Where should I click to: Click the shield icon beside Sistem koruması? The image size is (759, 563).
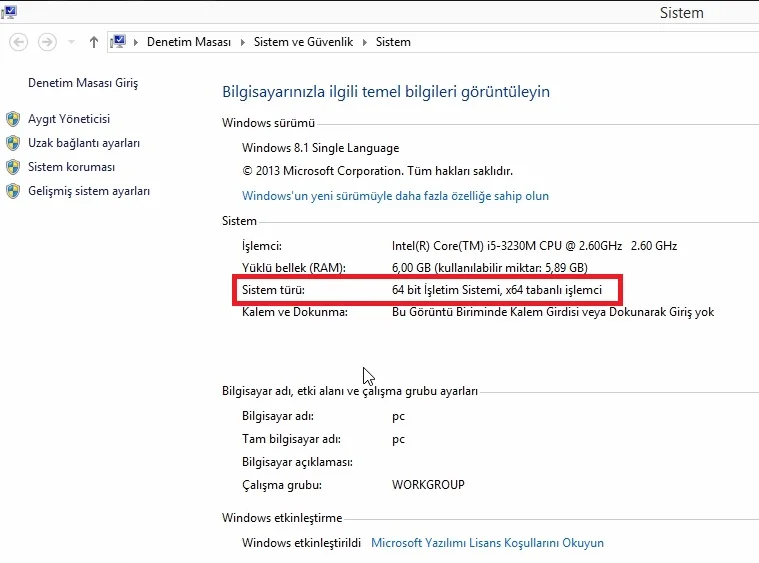[13, 167]
